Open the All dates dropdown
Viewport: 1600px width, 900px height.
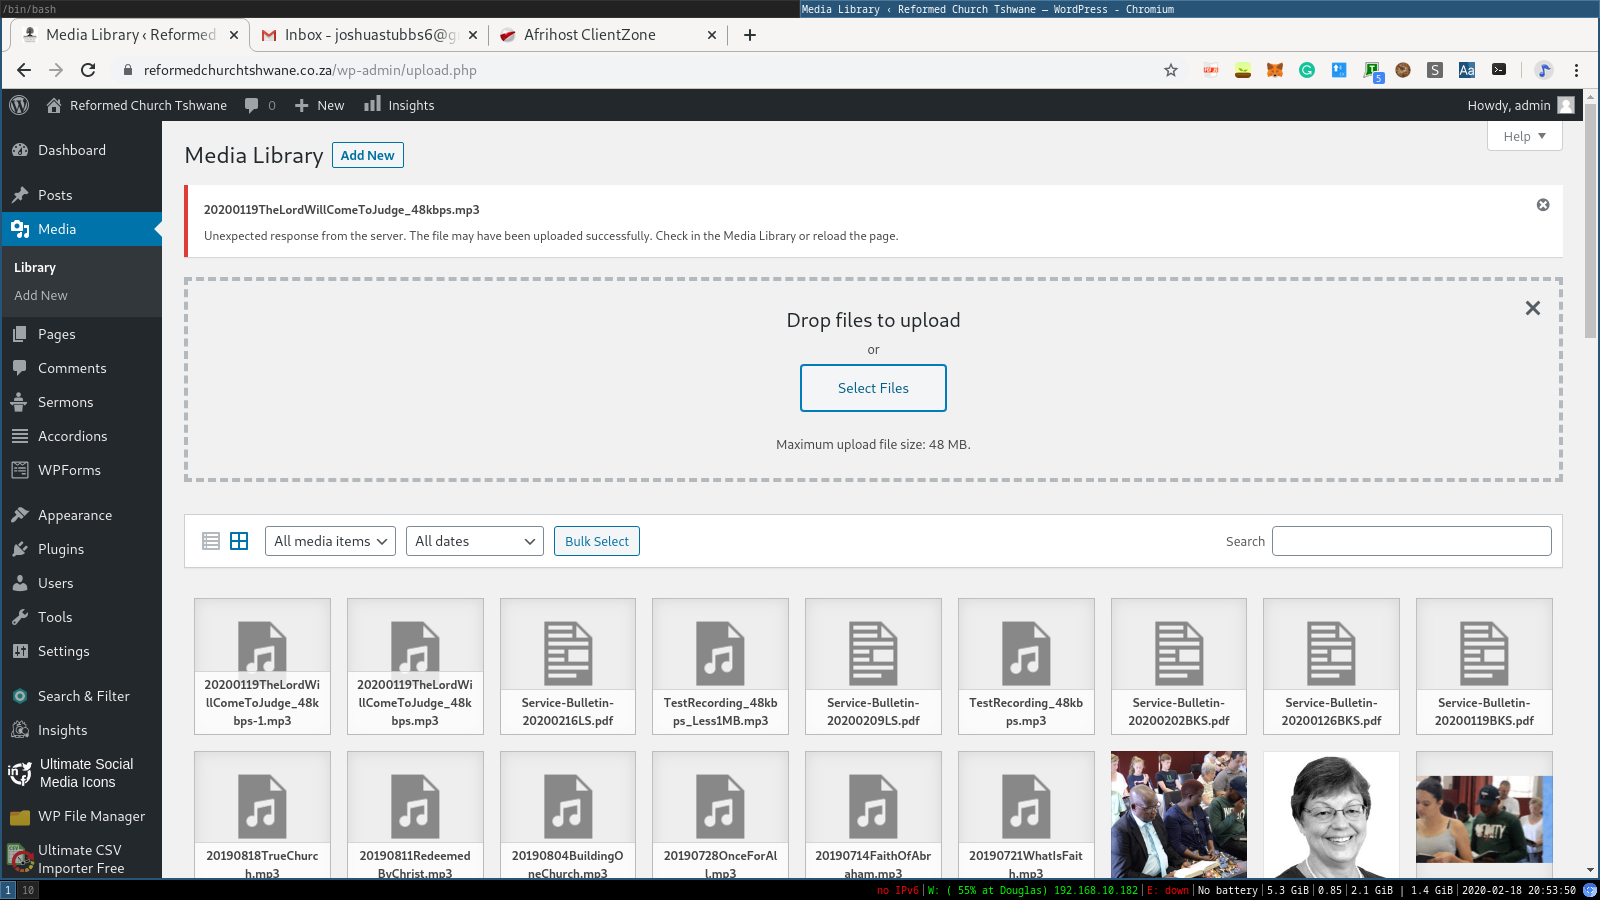coord(475,541)
